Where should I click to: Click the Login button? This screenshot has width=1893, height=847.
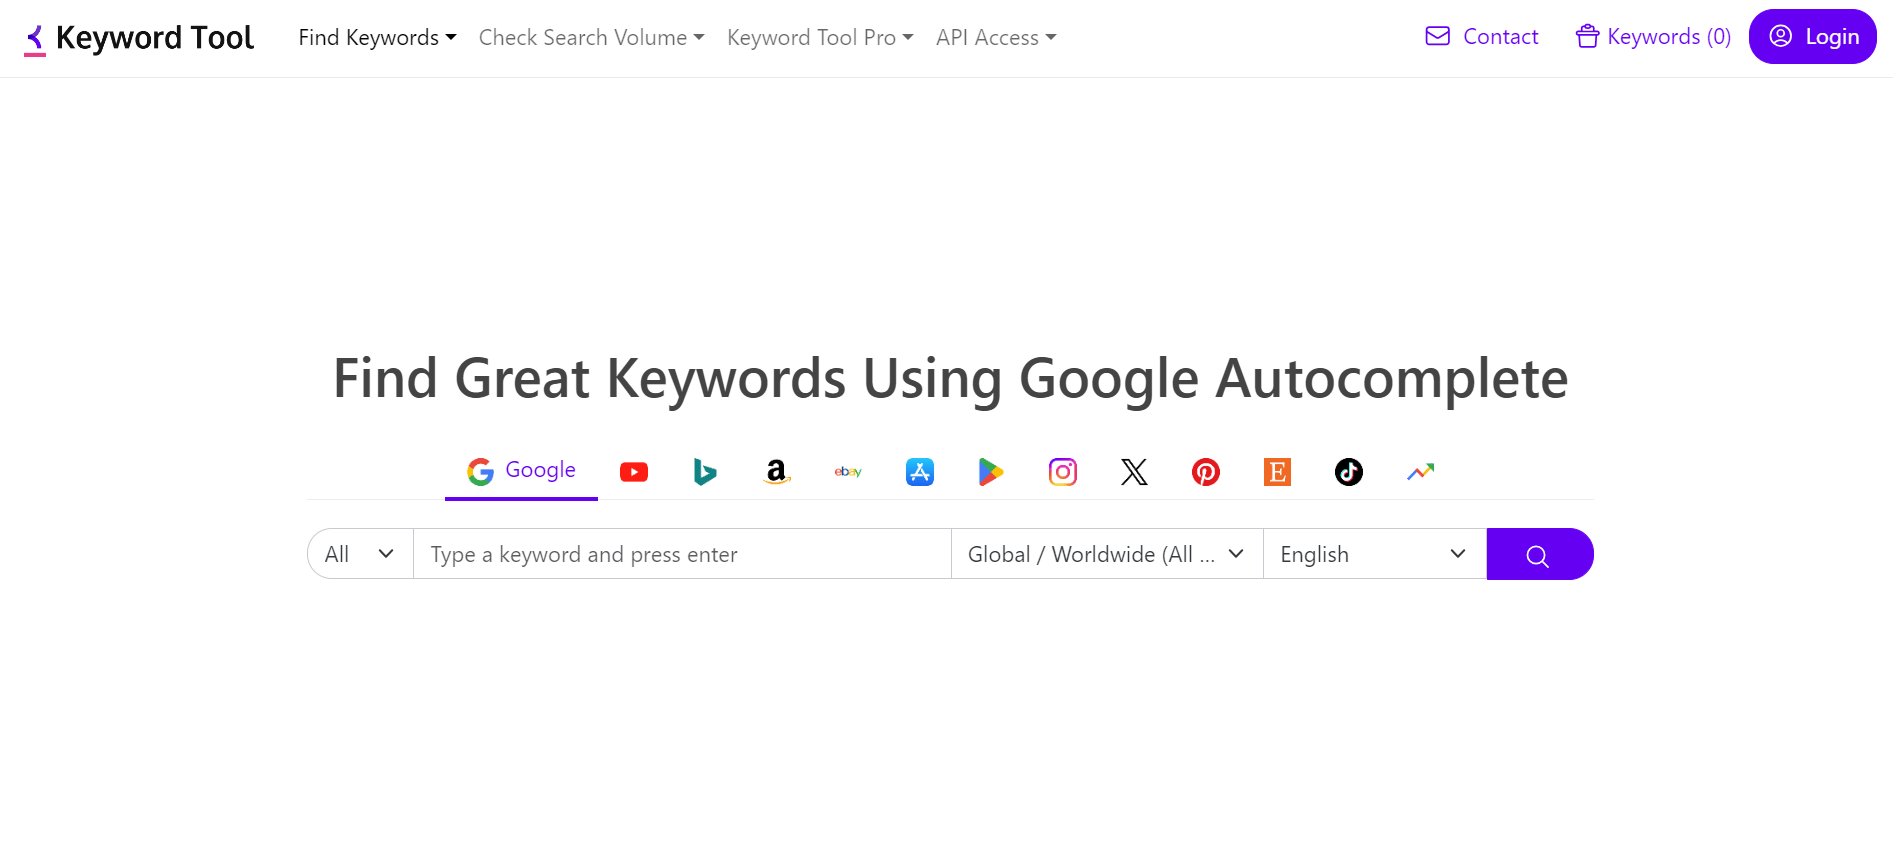click(x=1812, y=36)
